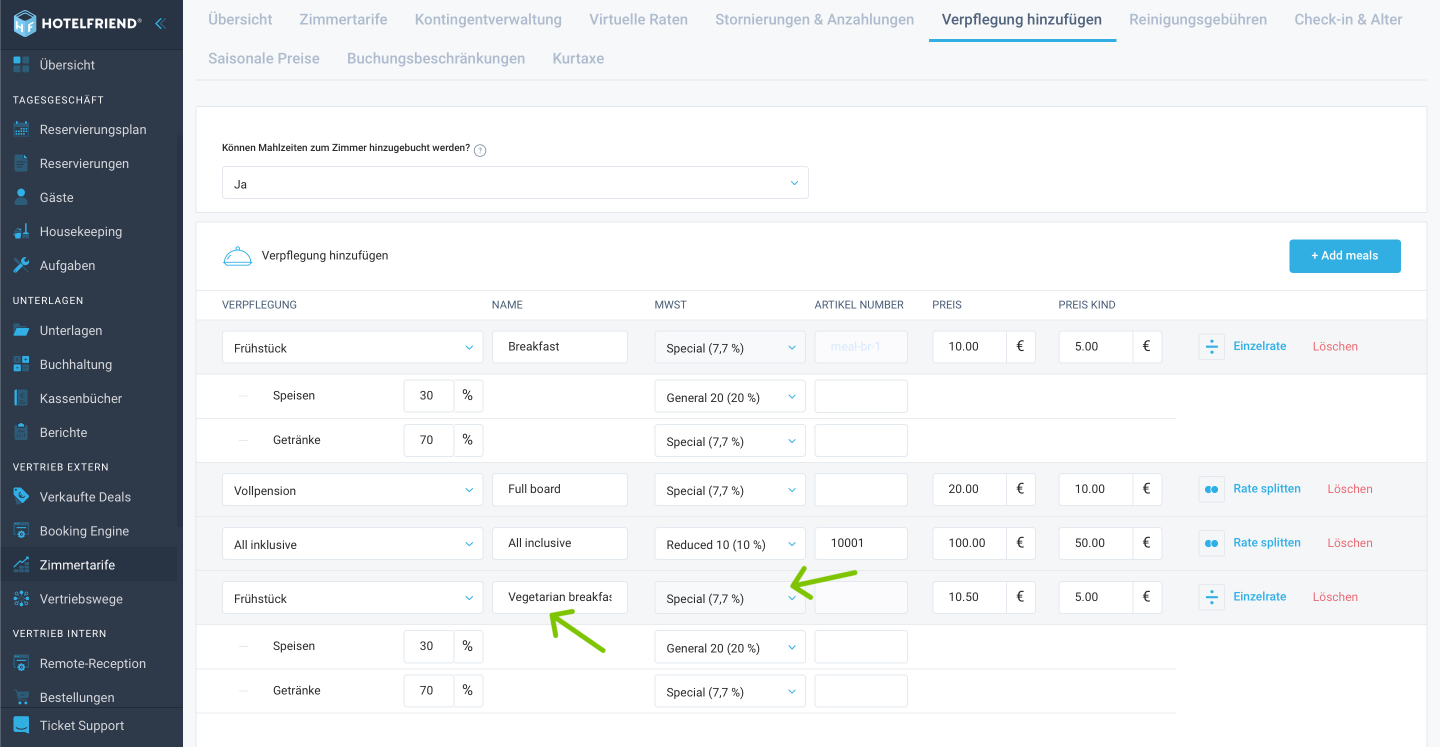
Task: Open the Virtuelle Raten tab
Action: [638, 20]
